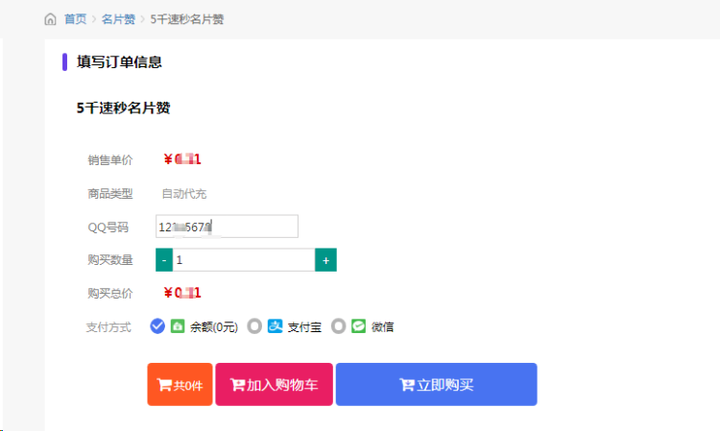Click the home icon in breadcrumb

pos(50,19)
